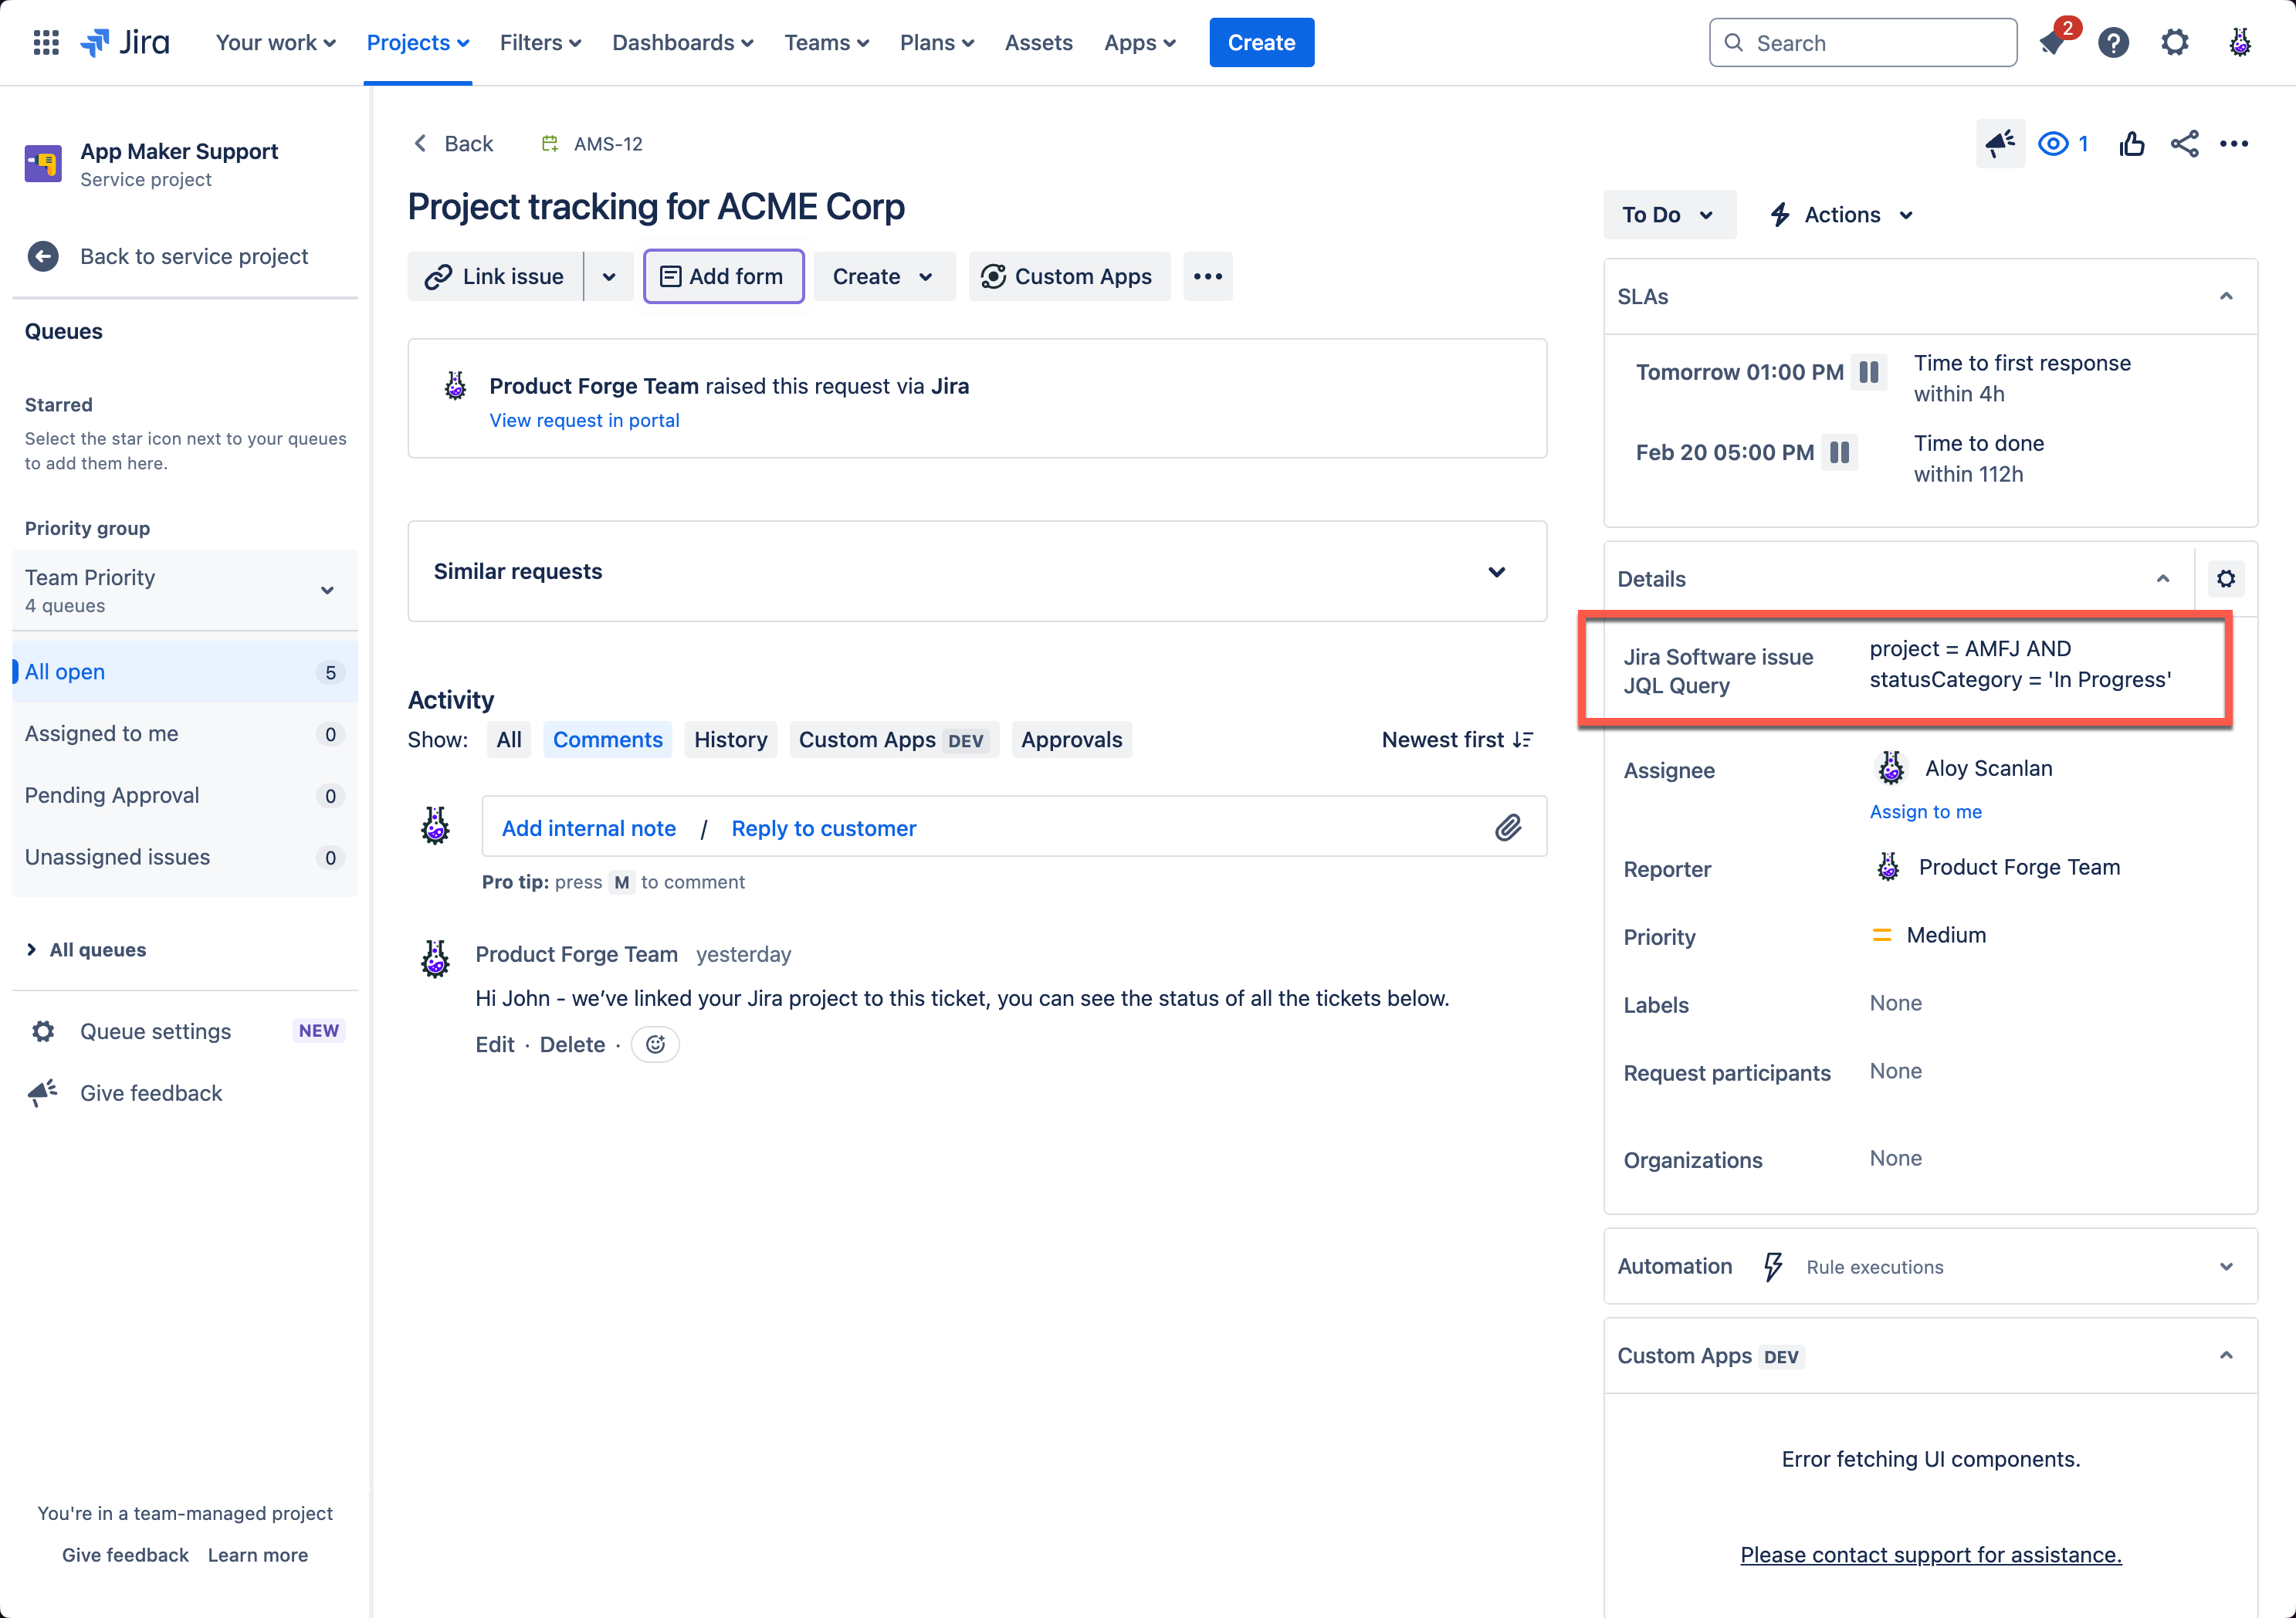Click the pause icon for Time to done
The image size is (2296, 1618).
click(x=1840, y=452)
